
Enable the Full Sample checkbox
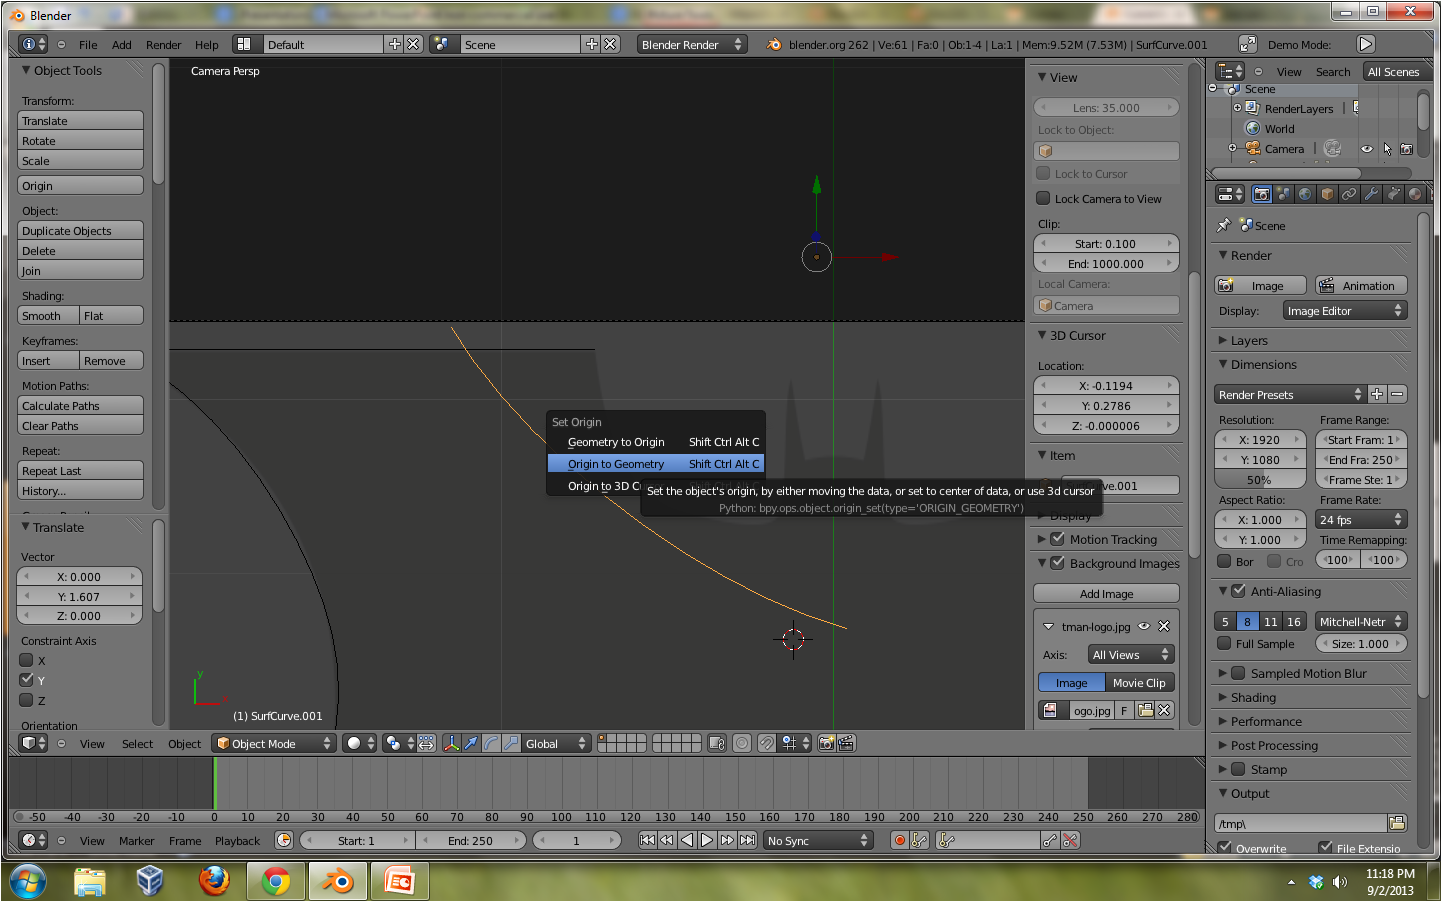click(x=1224, y=643)
